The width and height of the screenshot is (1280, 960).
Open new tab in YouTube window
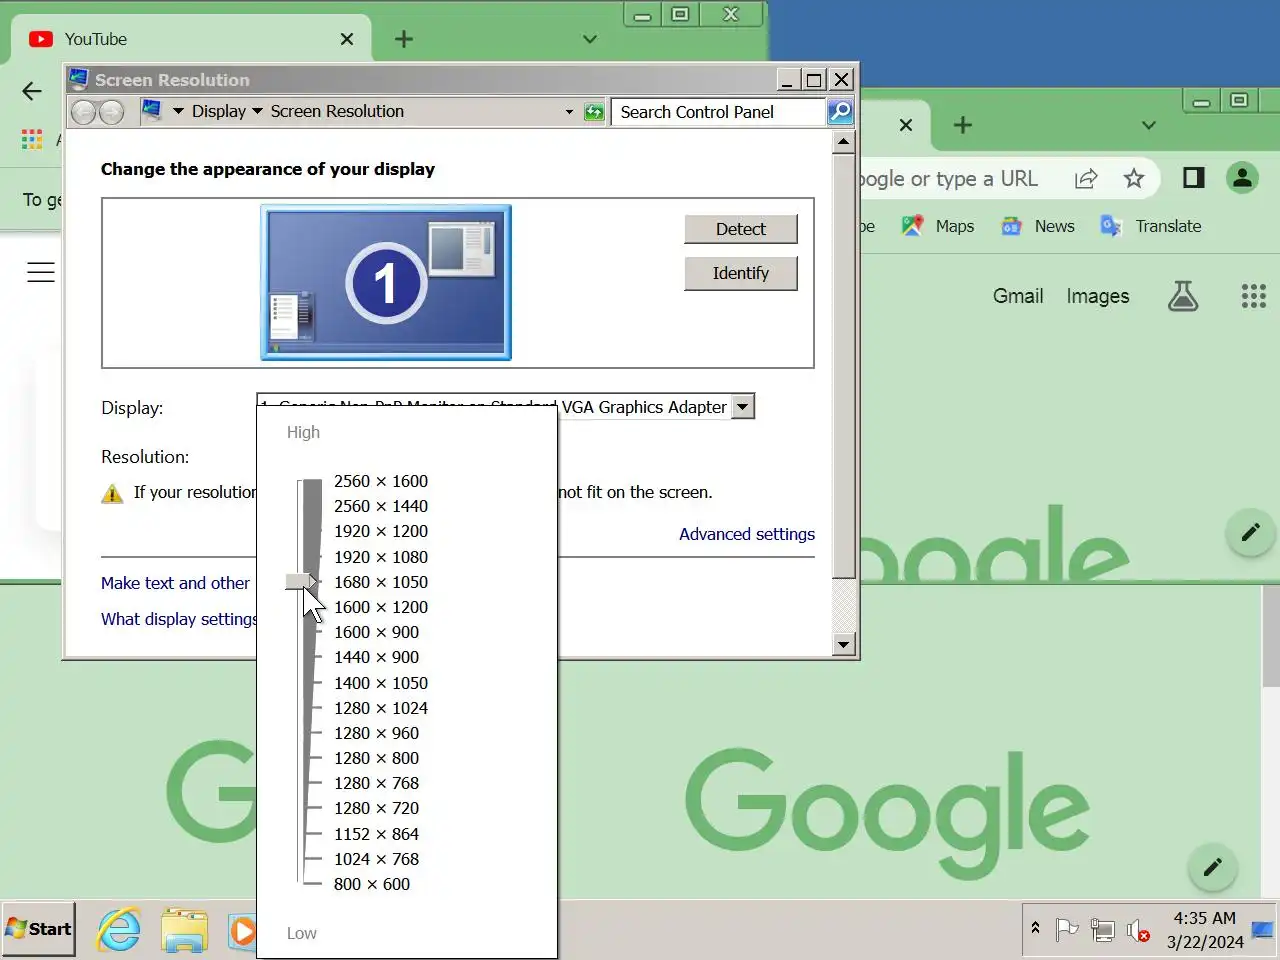[404, 39]
